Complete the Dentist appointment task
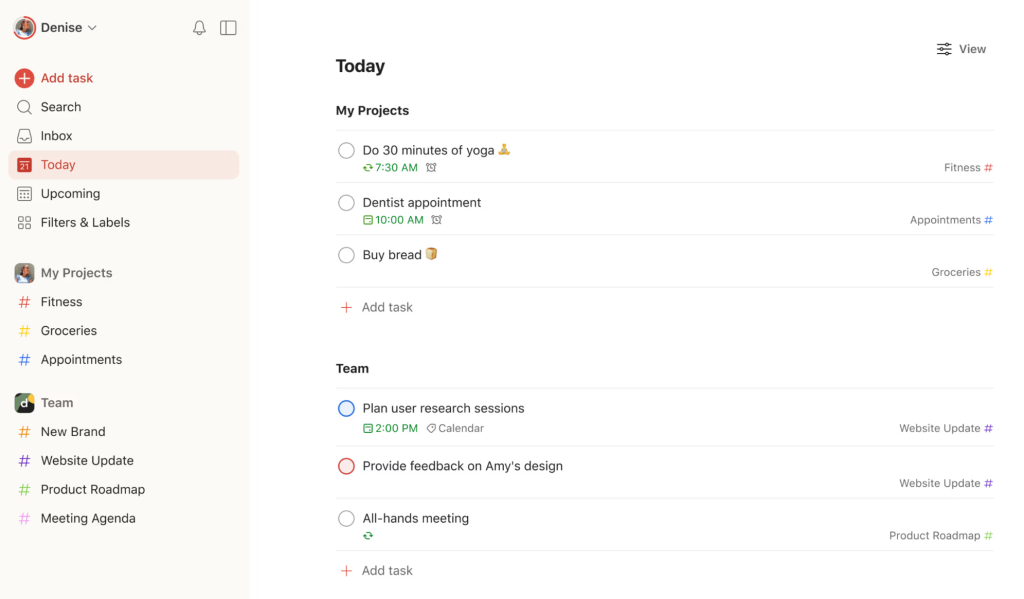This screenshot has width=1024, height=599. [x=346, y=202]
